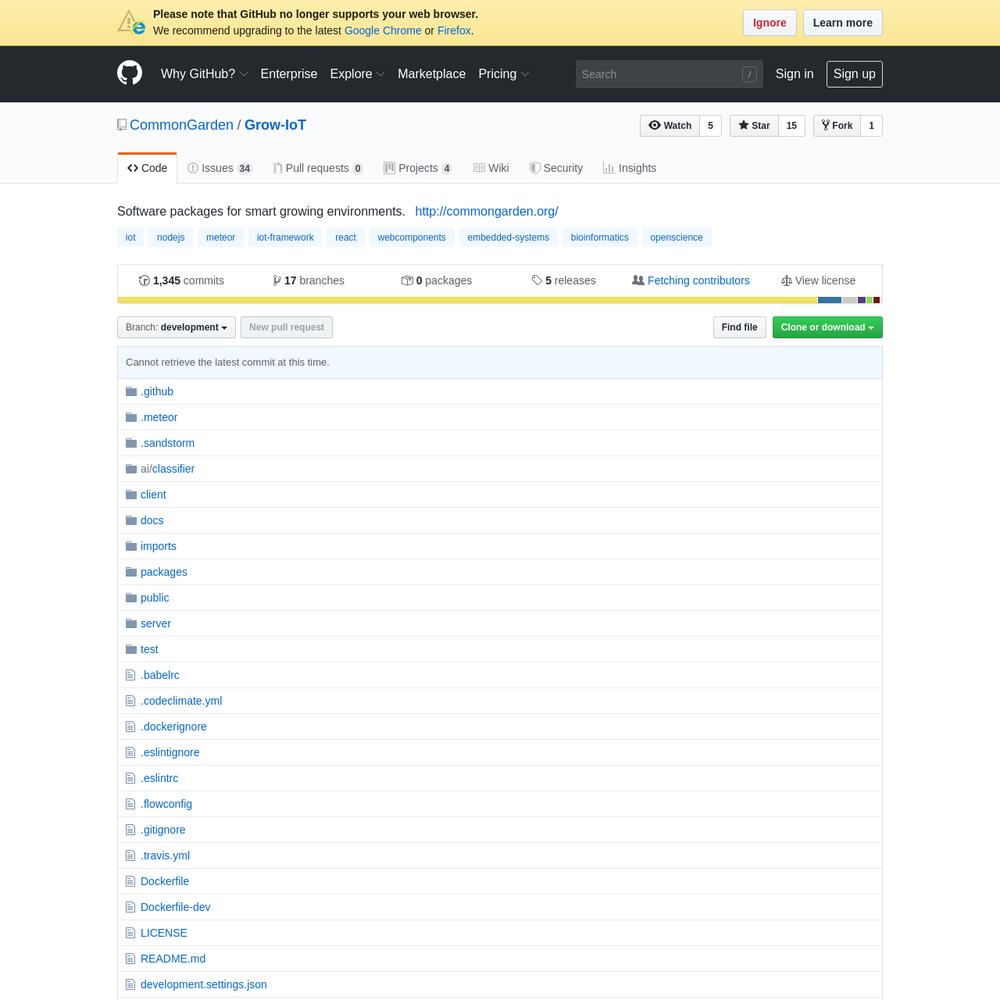This screenshot has height=1000, width=1000.
Task: Click the Sign up button
Action: (x=854, y=74)
